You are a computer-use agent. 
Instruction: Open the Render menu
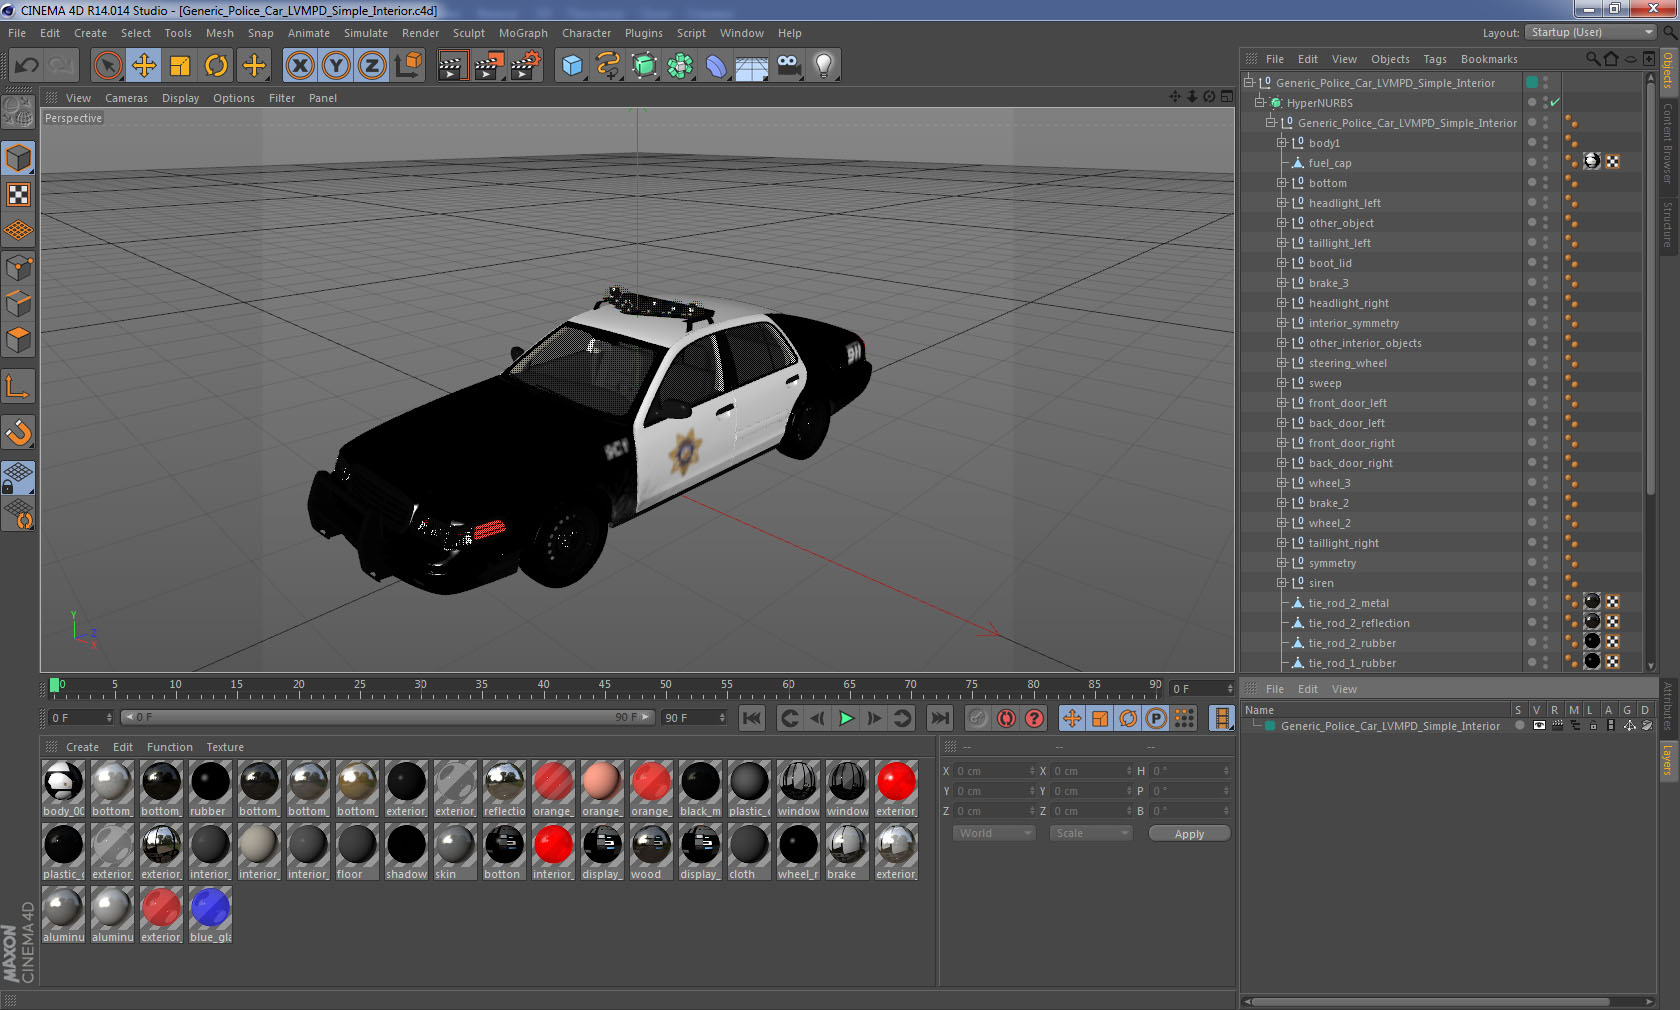pyautogui.click(x=420, y=33)
